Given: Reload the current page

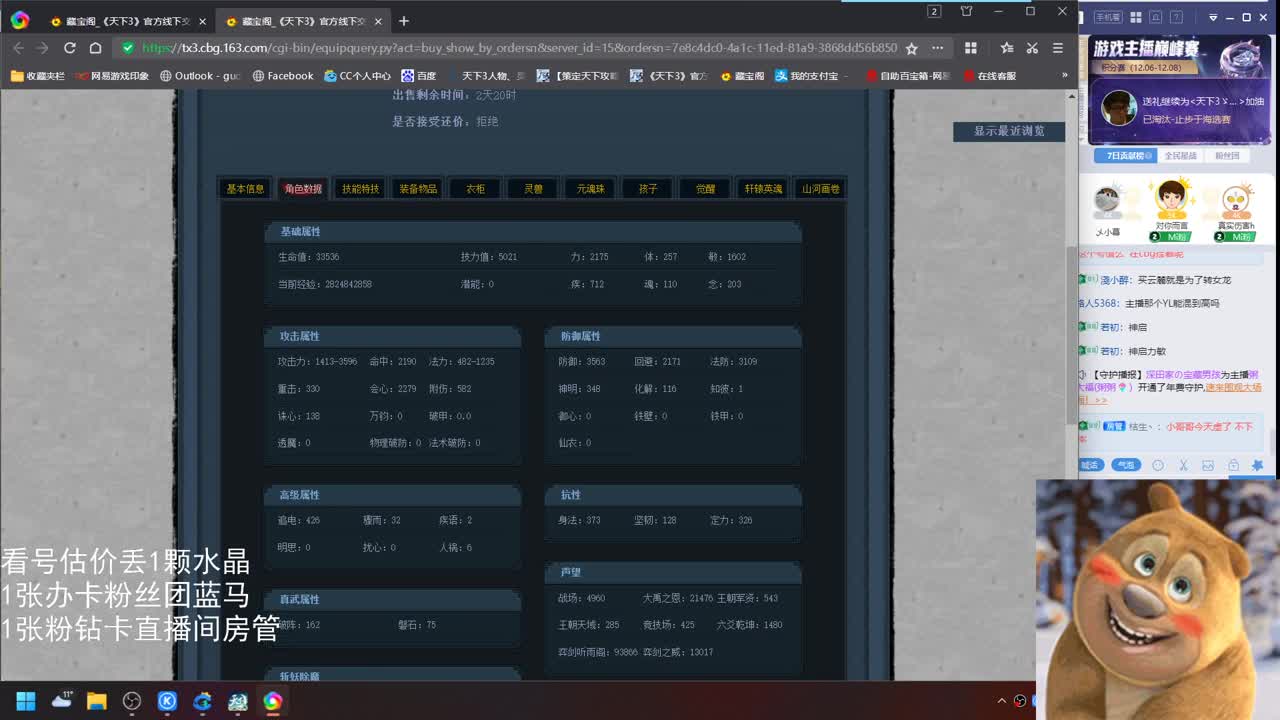Looking at the screenshot, I should [x=70, y=48].
